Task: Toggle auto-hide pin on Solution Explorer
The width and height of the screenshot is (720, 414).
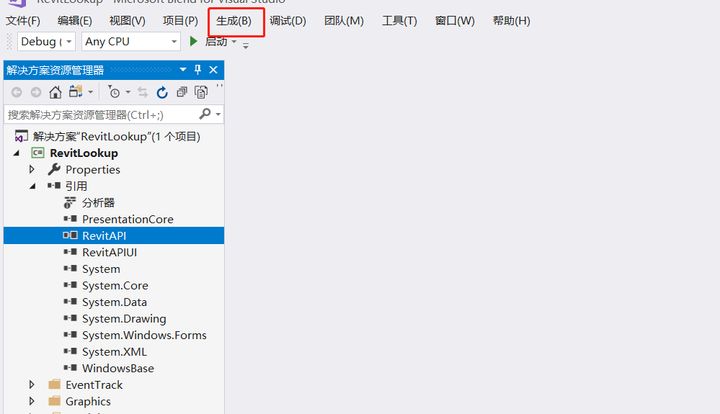Action: [x=198, y=70]
